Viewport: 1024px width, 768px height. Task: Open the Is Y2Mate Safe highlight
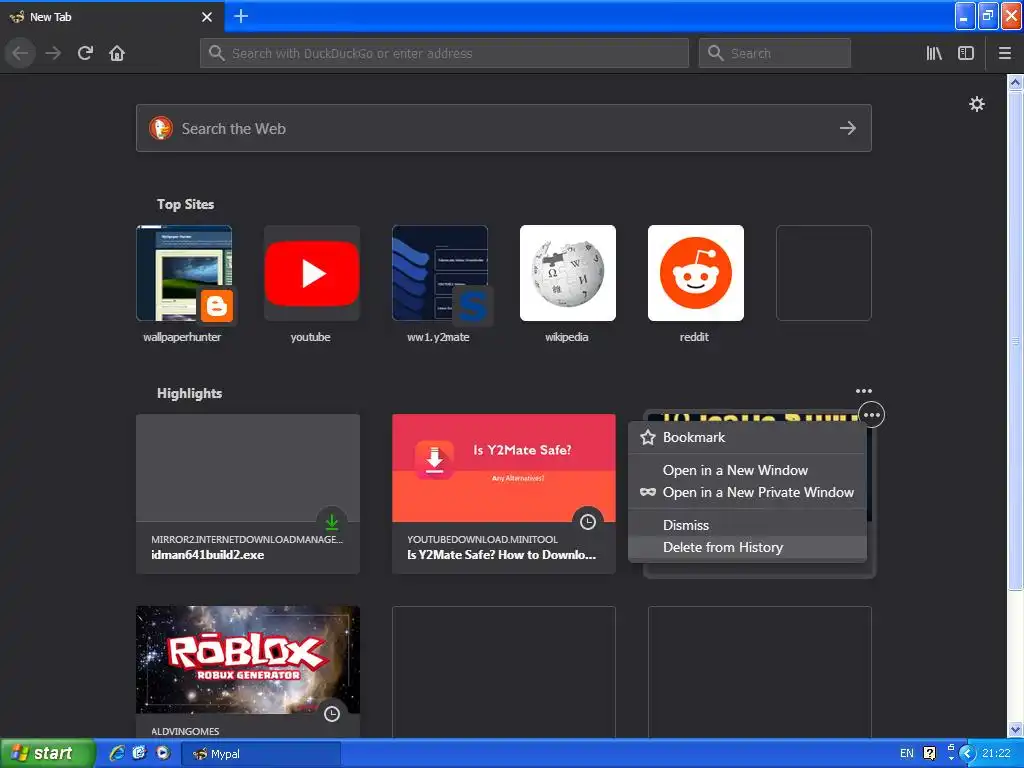coord(504,494)
